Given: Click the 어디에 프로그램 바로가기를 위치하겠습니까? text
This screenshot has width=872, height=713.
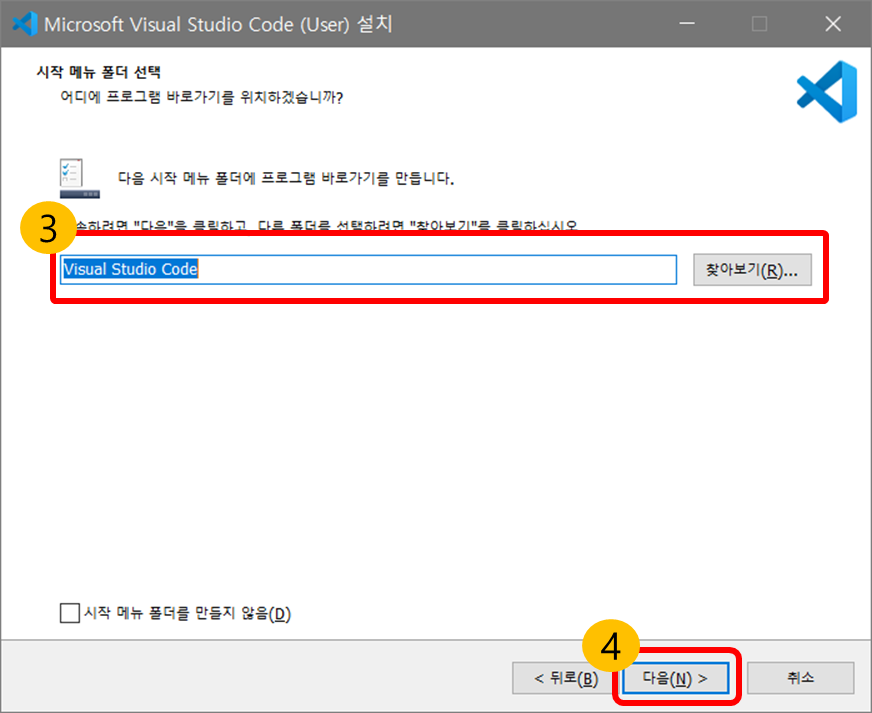Looking at the screenshot, I should coord(201,97).
